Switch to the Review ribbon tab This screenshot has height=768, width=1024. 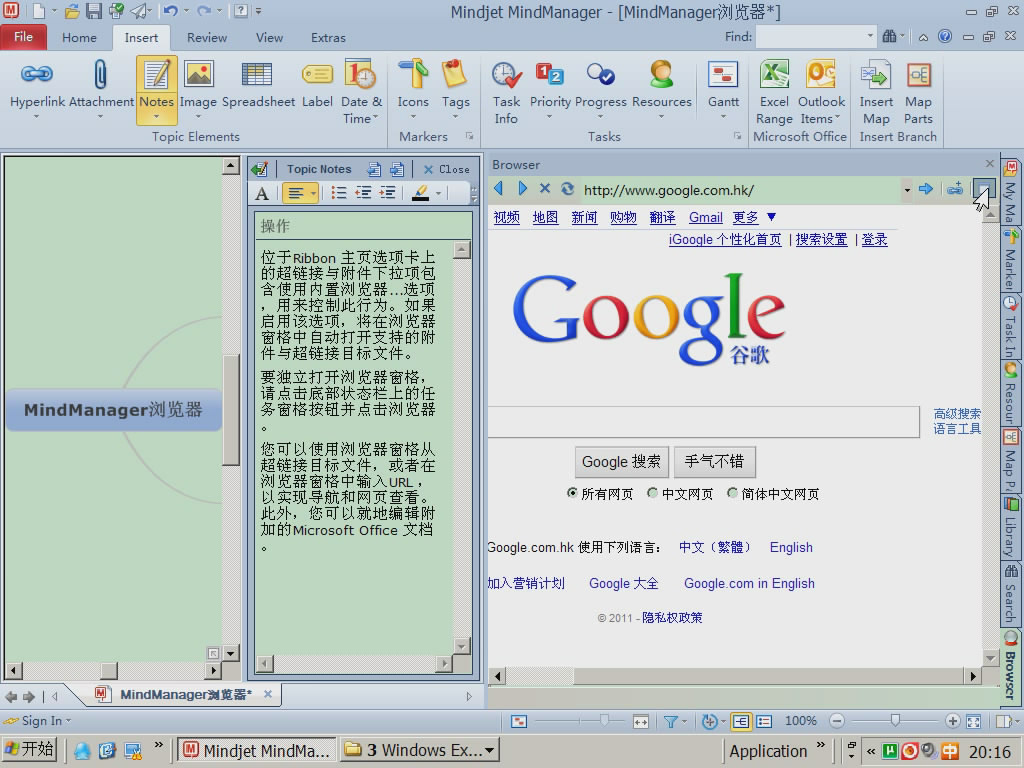coord(206,37)
